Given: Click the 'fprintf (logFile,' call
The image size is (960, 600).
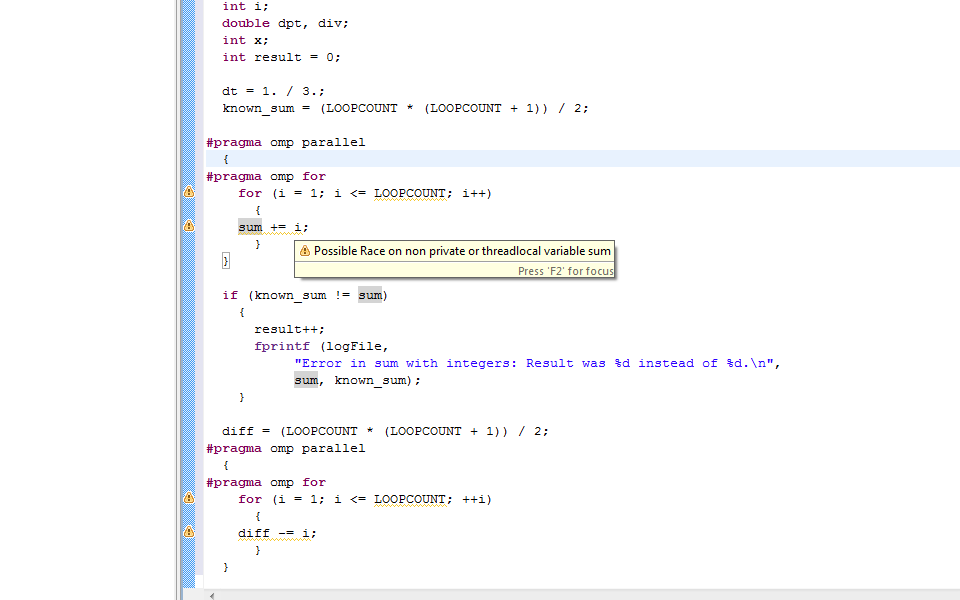Looking at the screenshot, I should [321, 347].
